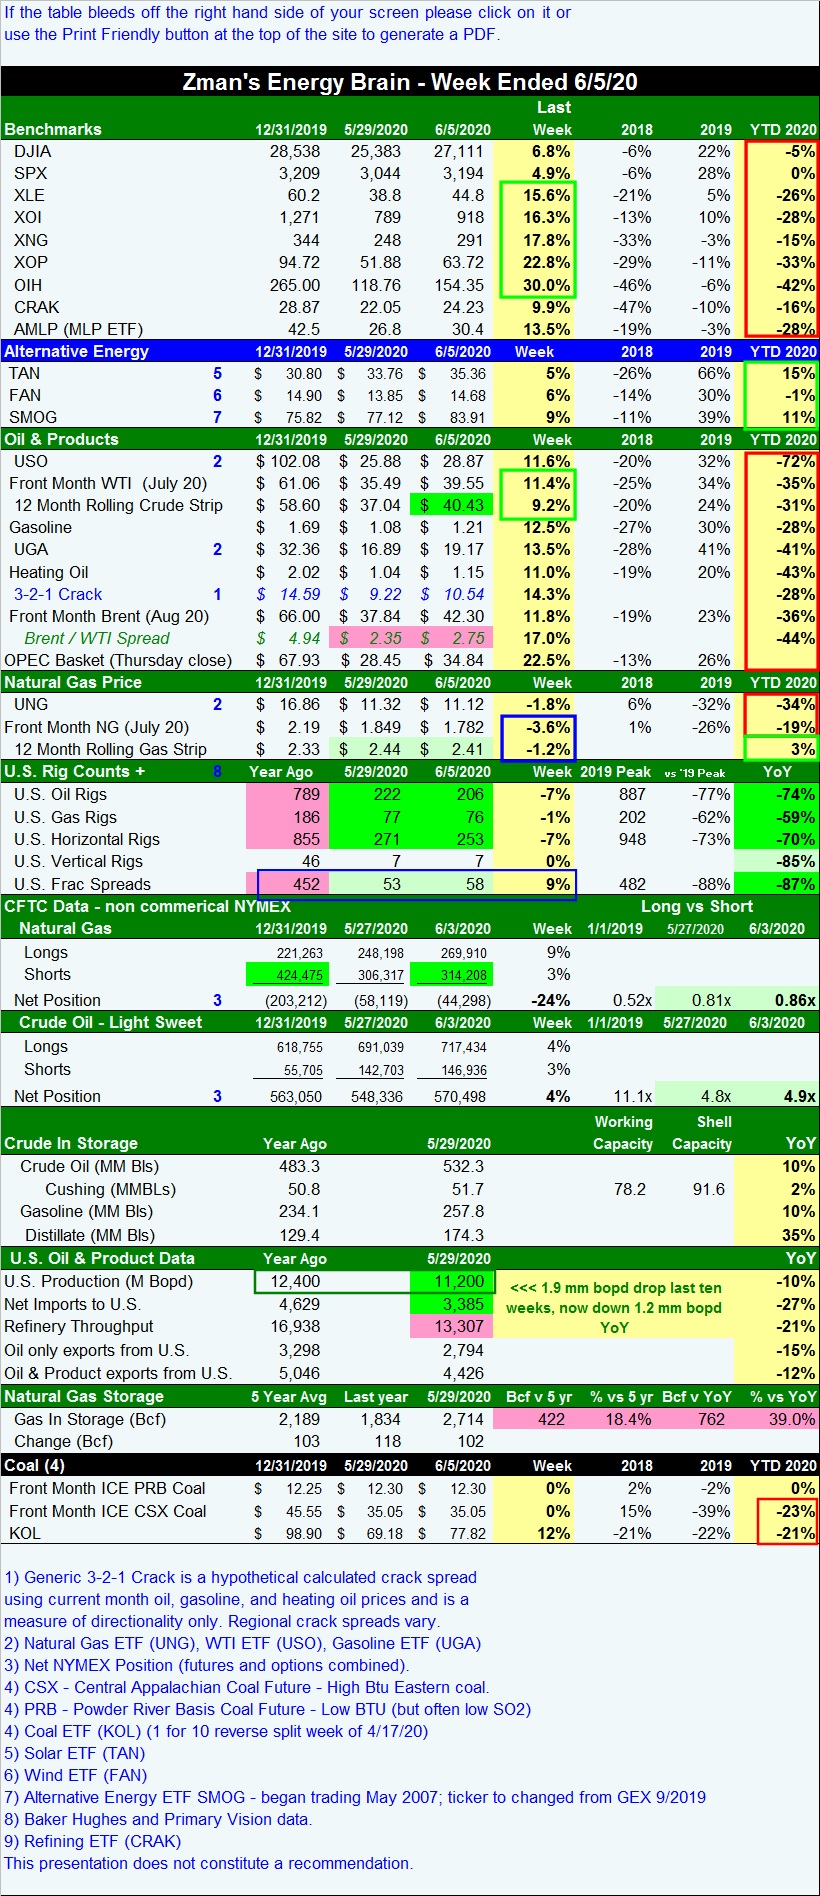Viewport: 820px width, 1896px height.
Task: Click the Natural Gas Price section header
Action: 73,682
